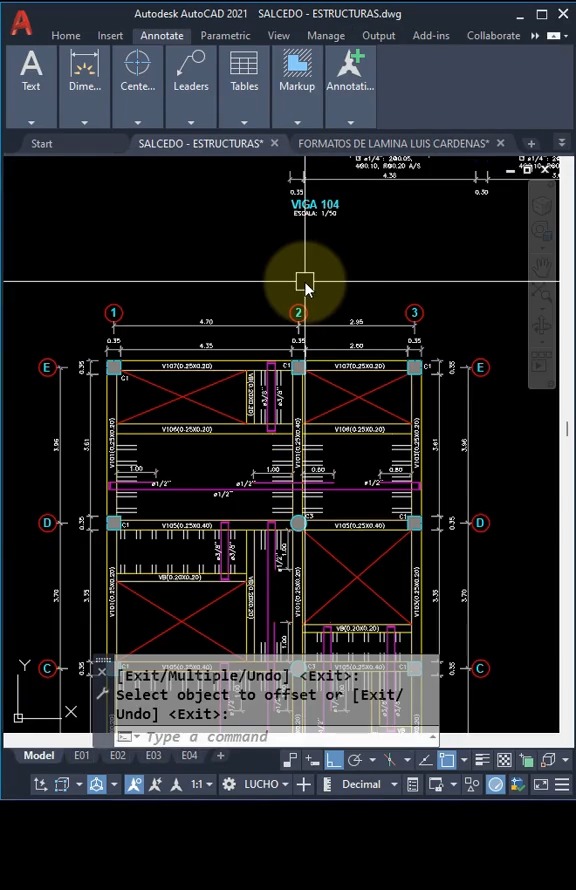Toggle Transparency display
Viewport: 576px width, 890px height.
tap(504, 759)
